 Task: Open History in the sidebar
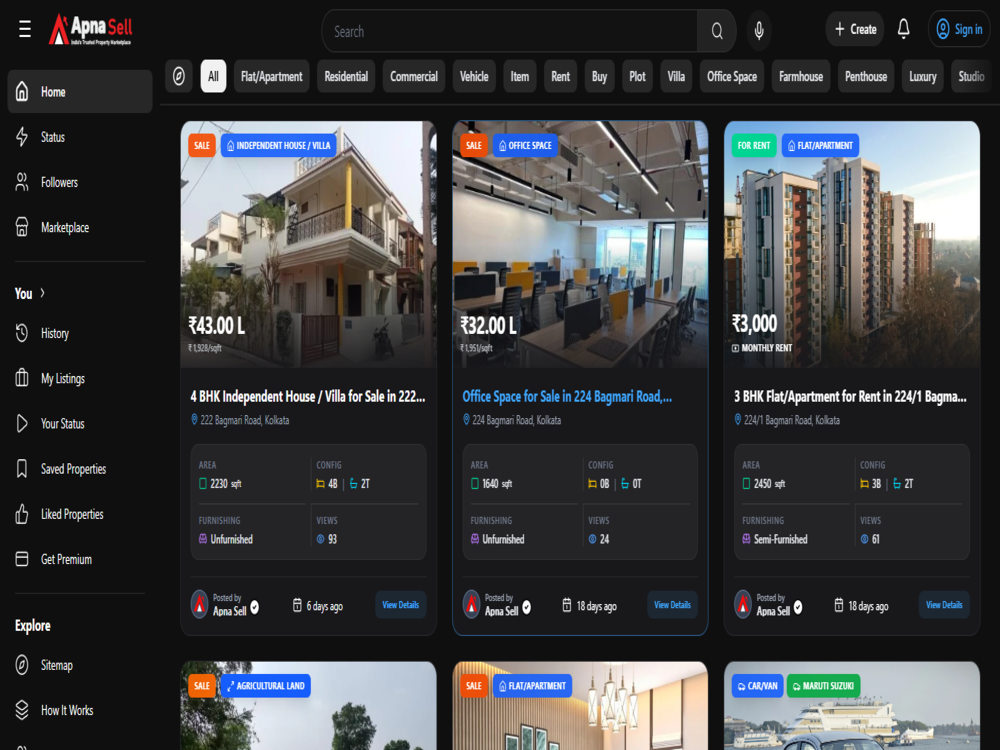pos(80,334)
